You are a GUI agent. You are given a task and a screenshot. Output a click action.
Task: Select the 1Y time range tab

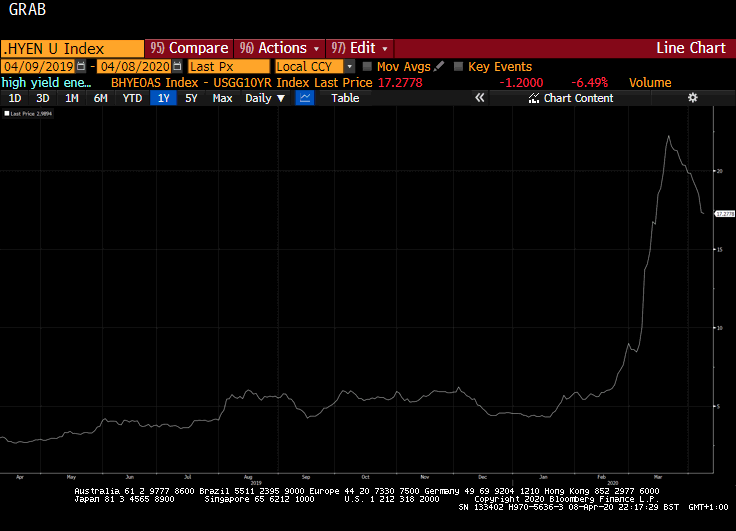click(x=163, y=98)
